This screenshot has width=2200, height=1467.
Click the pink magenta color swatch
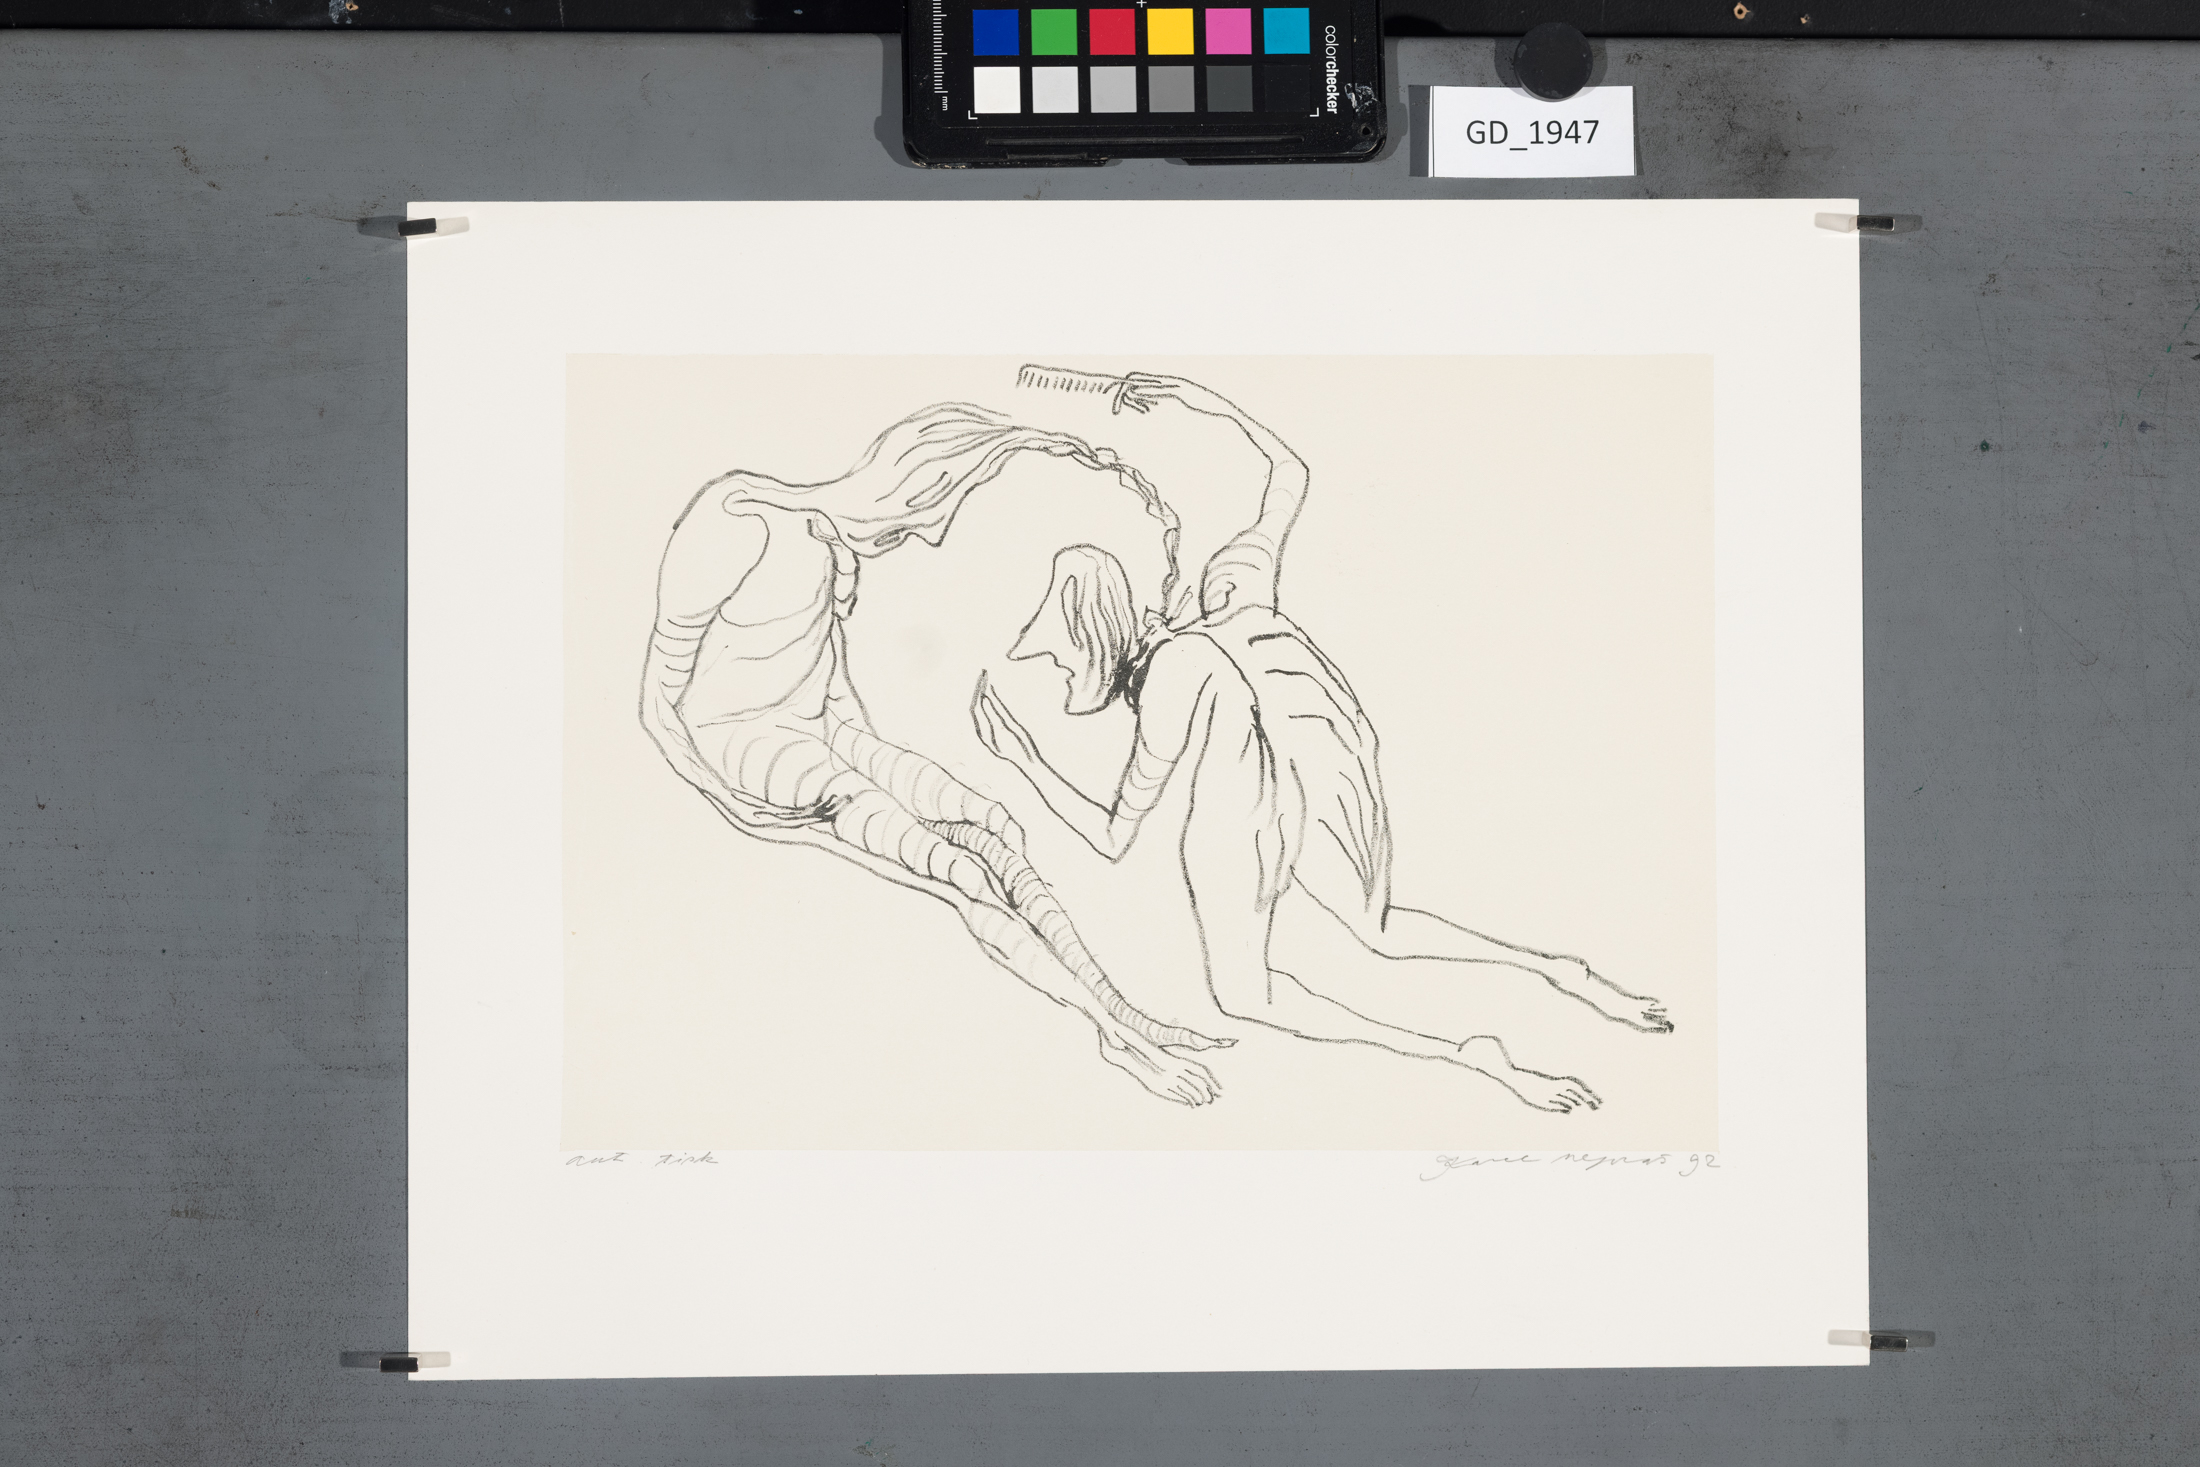click(x=1227, y=32)
